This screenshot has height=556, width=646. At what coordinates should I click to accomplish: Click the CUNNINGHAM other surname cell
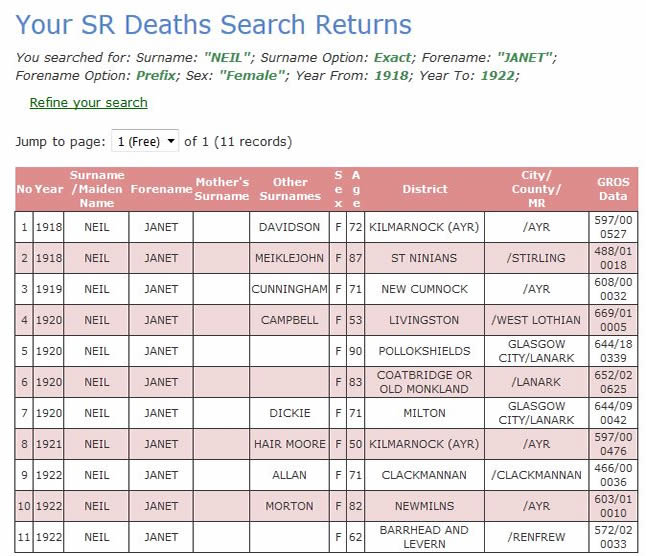click(290, 289)
